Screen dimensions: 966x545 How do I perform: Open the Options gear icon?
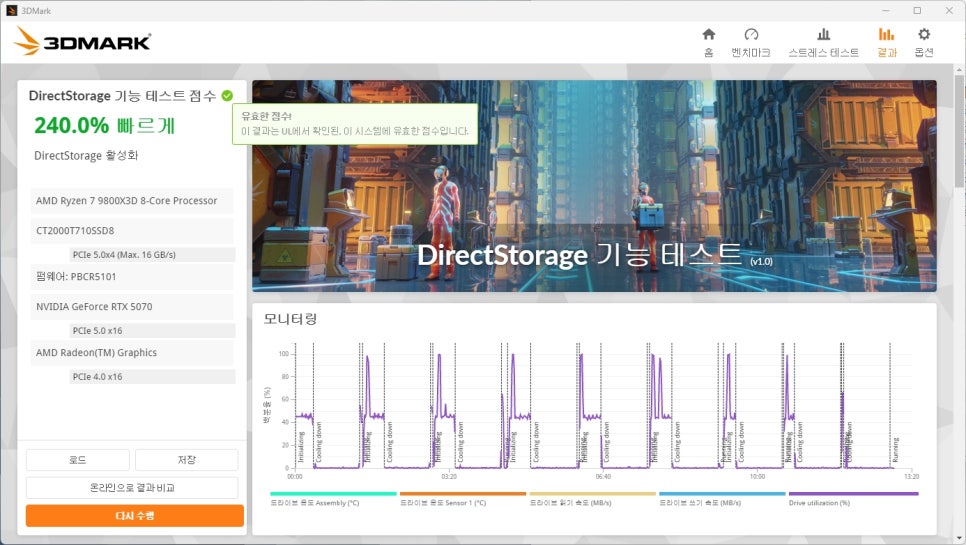[923, 34]
